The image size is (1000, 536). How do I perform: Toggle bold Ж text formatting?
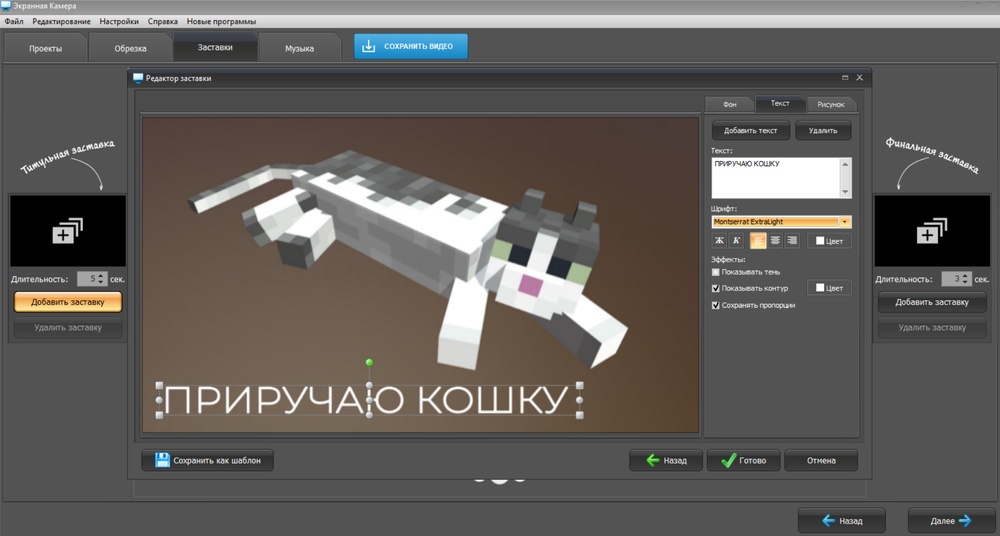click(719, 241)
